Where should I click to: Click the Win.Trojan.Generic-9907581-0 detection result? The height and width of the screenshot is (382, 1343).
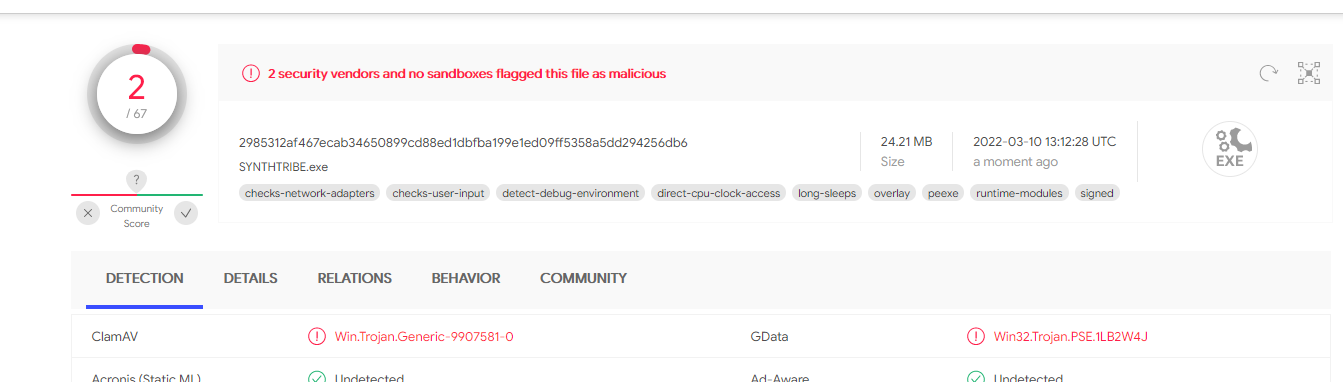pyautogui.click(x=424, y=336)
